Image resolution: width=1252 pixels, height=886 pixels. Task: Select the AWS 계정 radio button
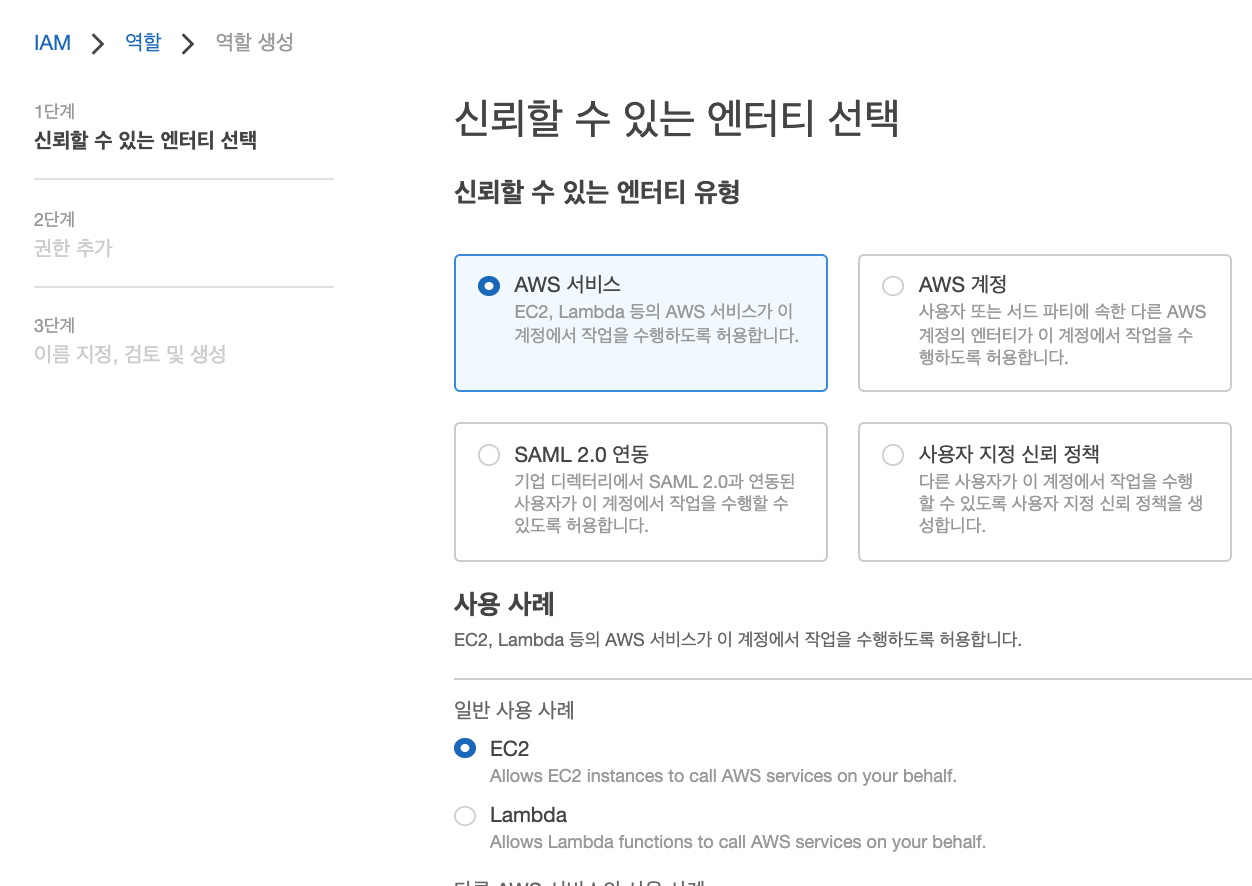[x=893, y=286]
